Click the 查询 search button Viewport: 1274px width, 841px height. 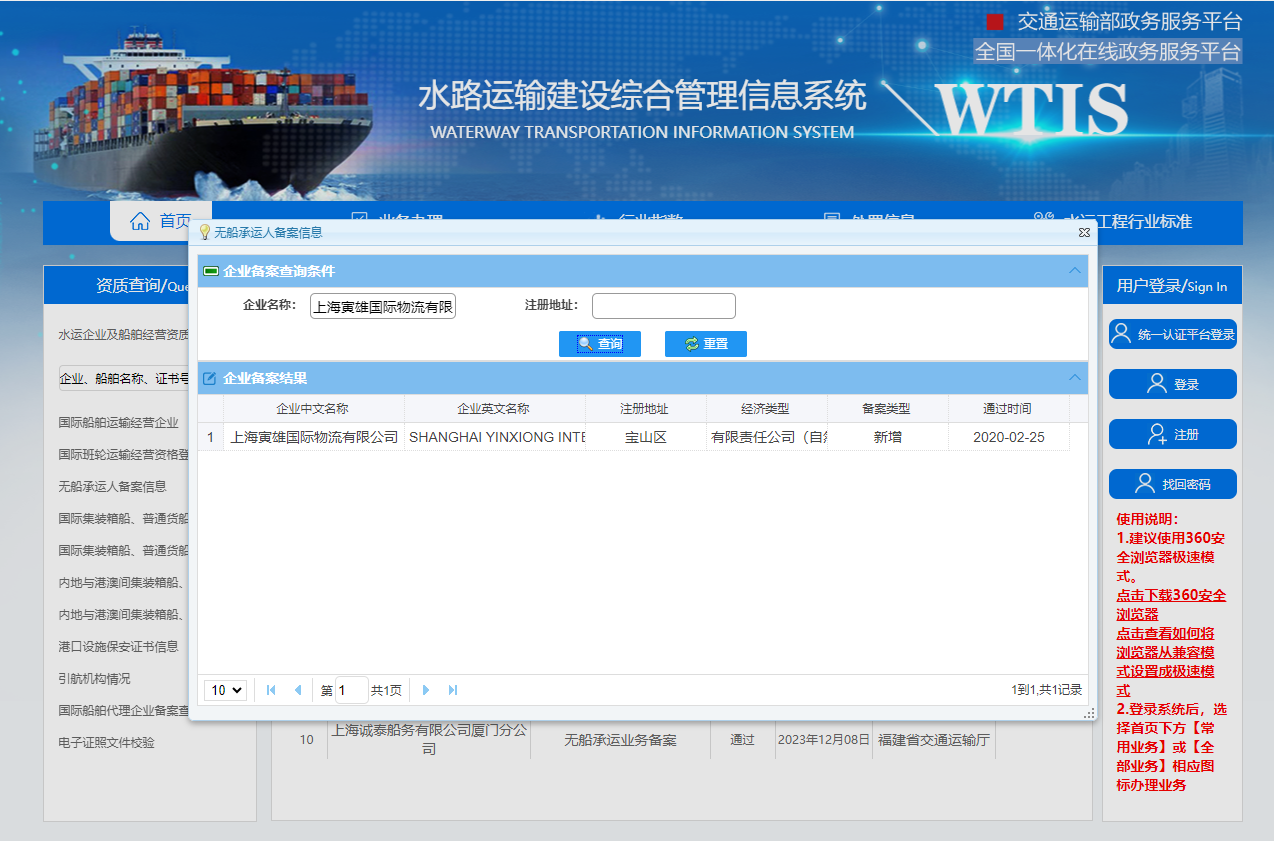pos(600,344)
